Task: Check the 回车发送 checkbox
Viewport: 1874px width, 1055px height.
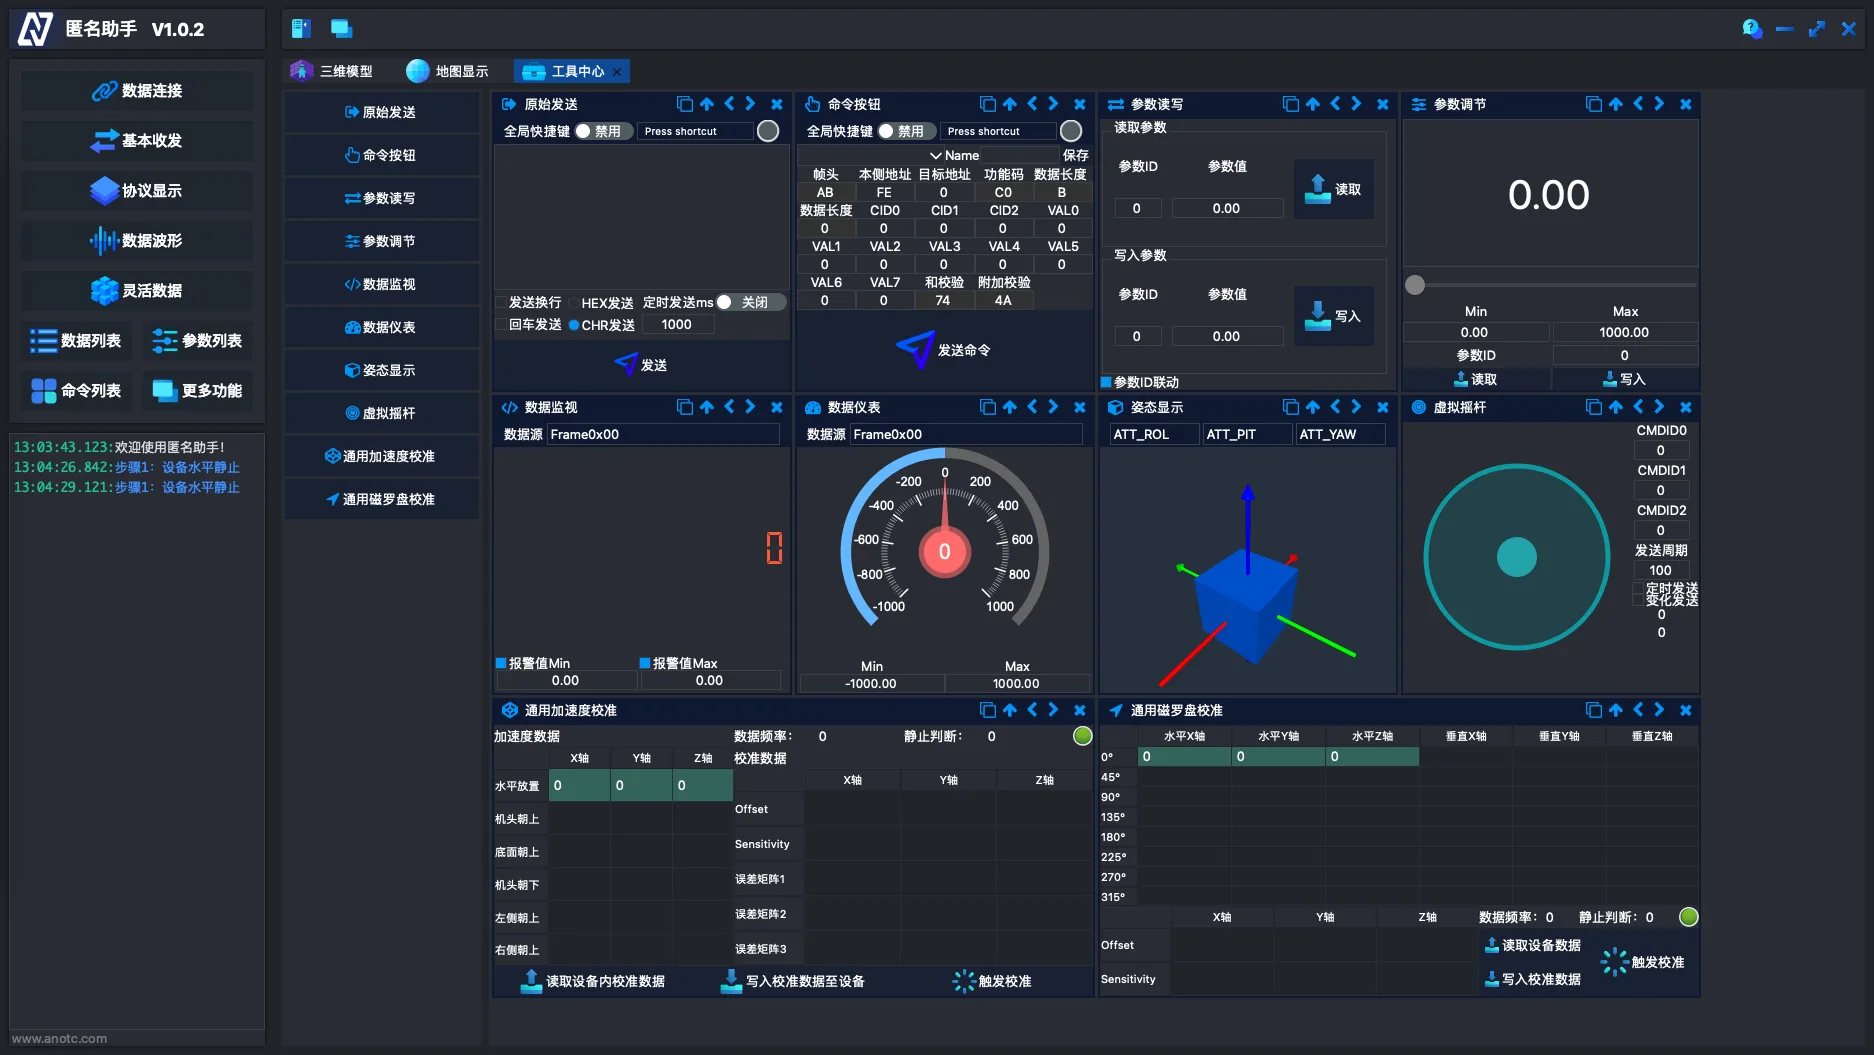Action: [501, 324]
